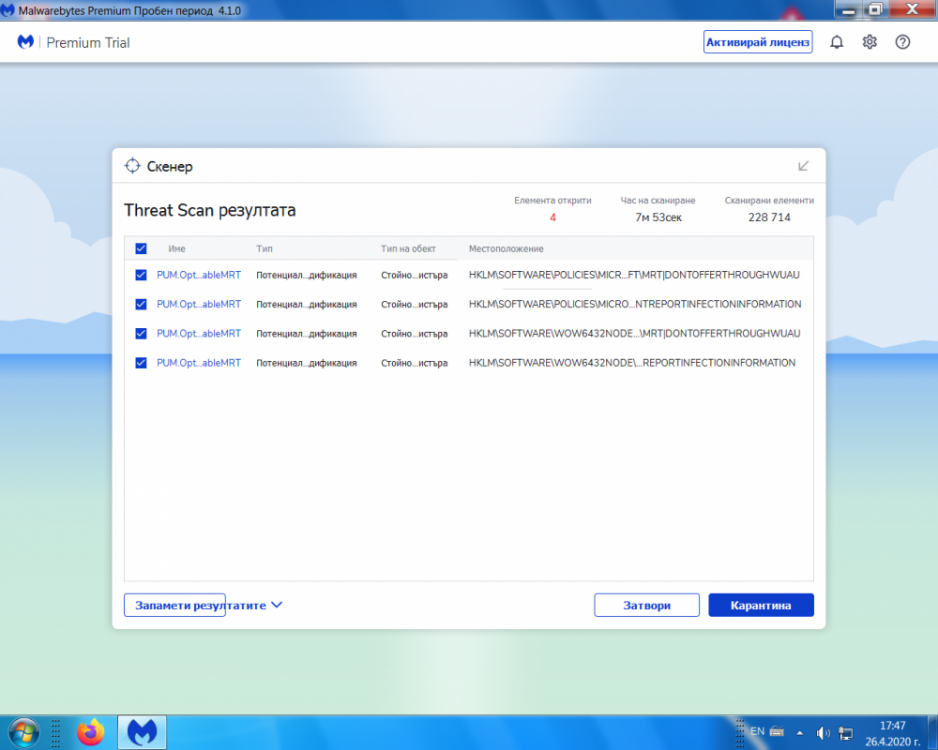
Task: Sort by the Местоположение column header
Action: pyautogui.click(x=506, y=248)
